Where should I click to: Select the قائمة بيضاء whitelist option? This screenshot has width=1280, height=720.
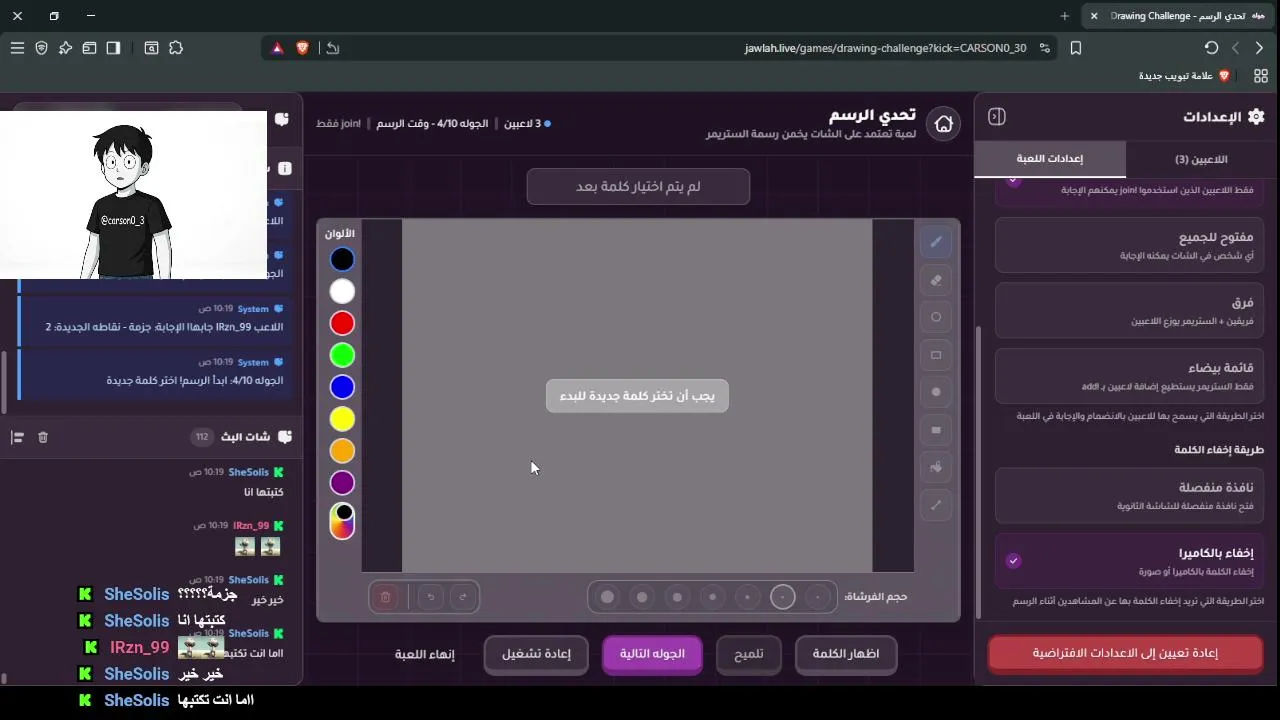(x=1130, y=376)
